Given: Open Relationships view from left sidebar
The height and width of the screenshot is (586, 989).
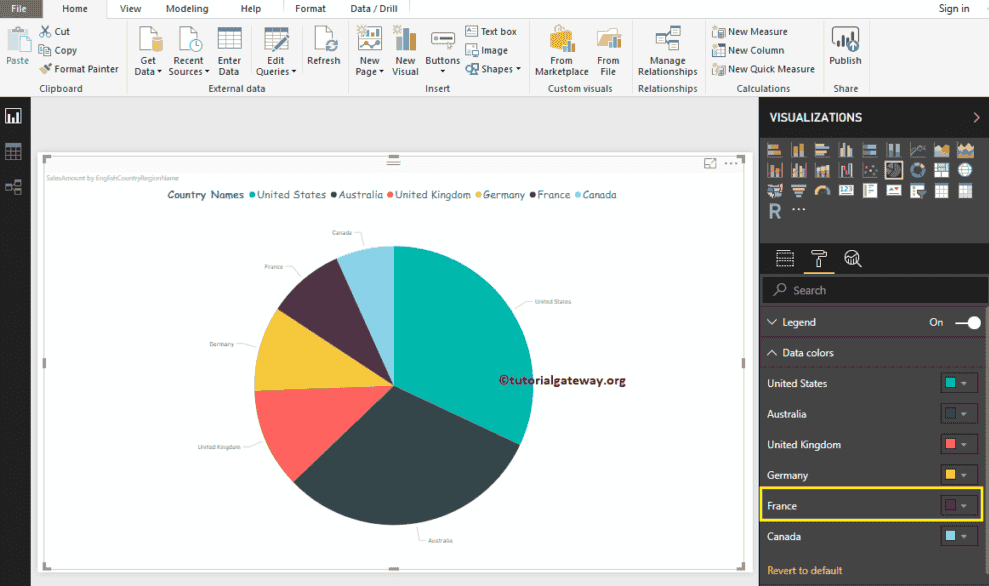Looking at the screenshot, I should click(15, 185).
